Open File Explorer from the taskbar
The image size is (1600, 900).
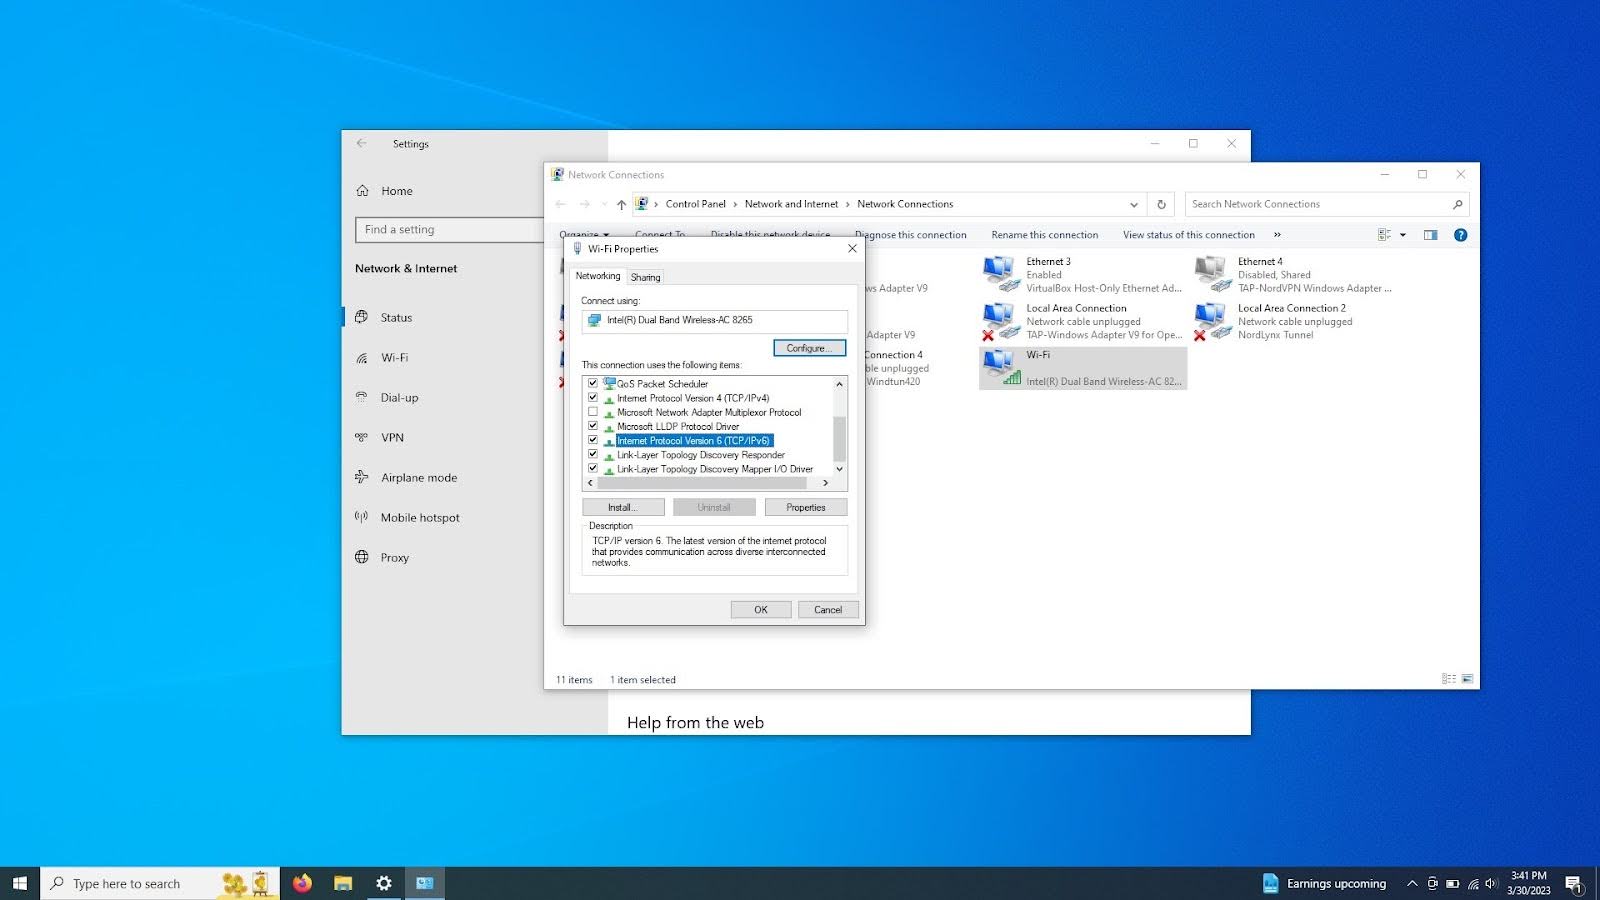[343, 883]
